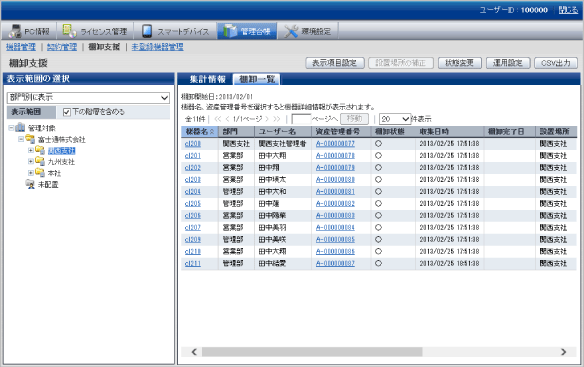This screenshot has width=584, height=367.
Task: Open the 機器管理 submenu link
Action: (x=21, y=47)
